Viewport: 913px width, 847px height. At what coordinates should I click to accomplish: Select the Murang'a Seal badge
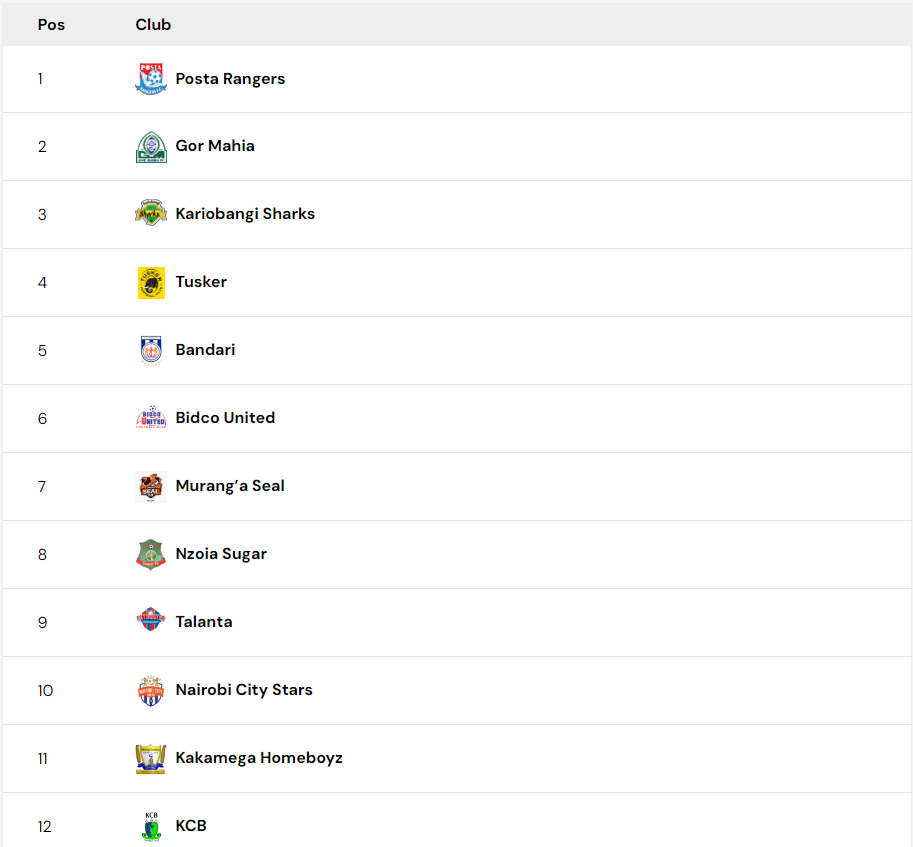151,487
